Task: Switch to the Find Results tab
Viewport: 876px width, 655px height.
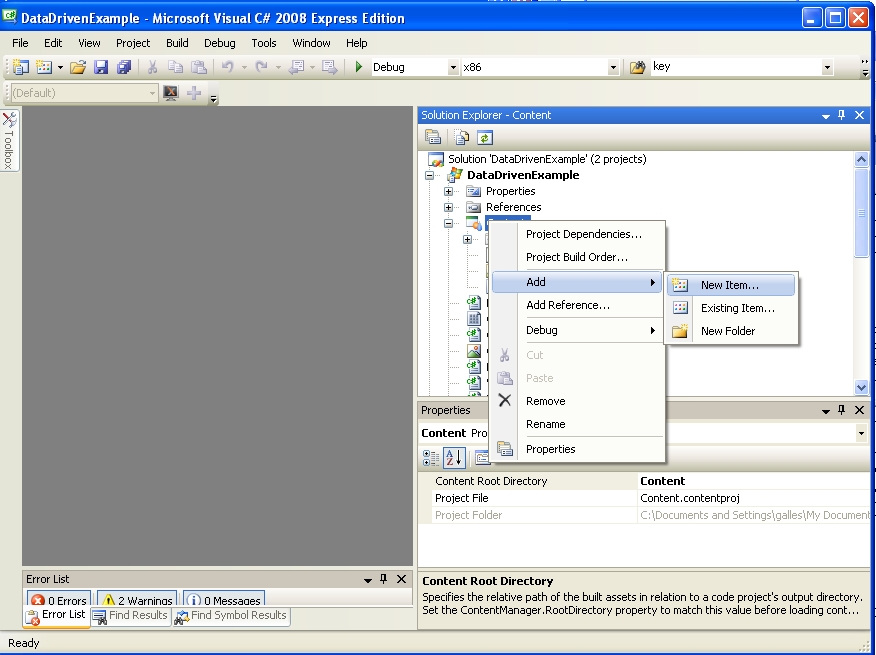Action: click(x=131, y=616)
